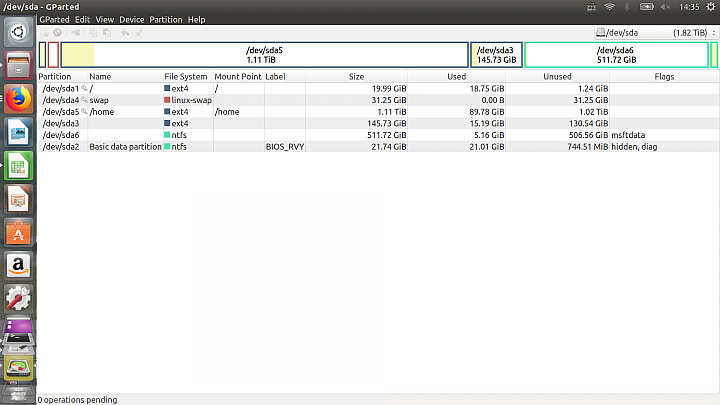
Task: Click the clock showing 14:35
Action: click(x=689, y=7)
